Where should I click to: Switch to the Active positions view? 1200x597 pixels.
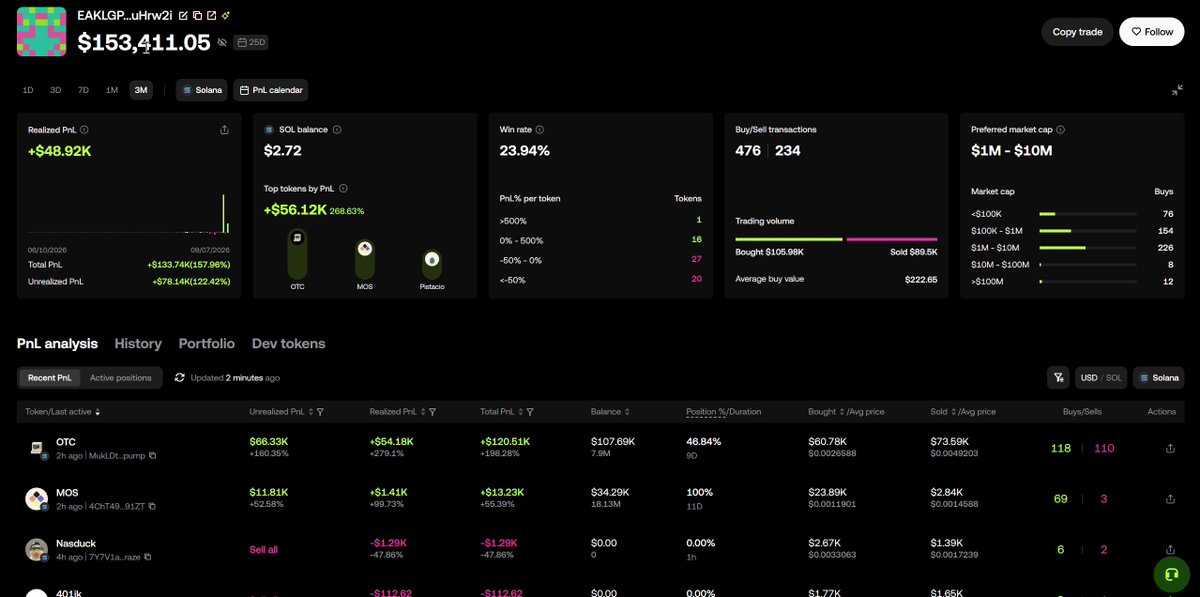pos(121,378)
